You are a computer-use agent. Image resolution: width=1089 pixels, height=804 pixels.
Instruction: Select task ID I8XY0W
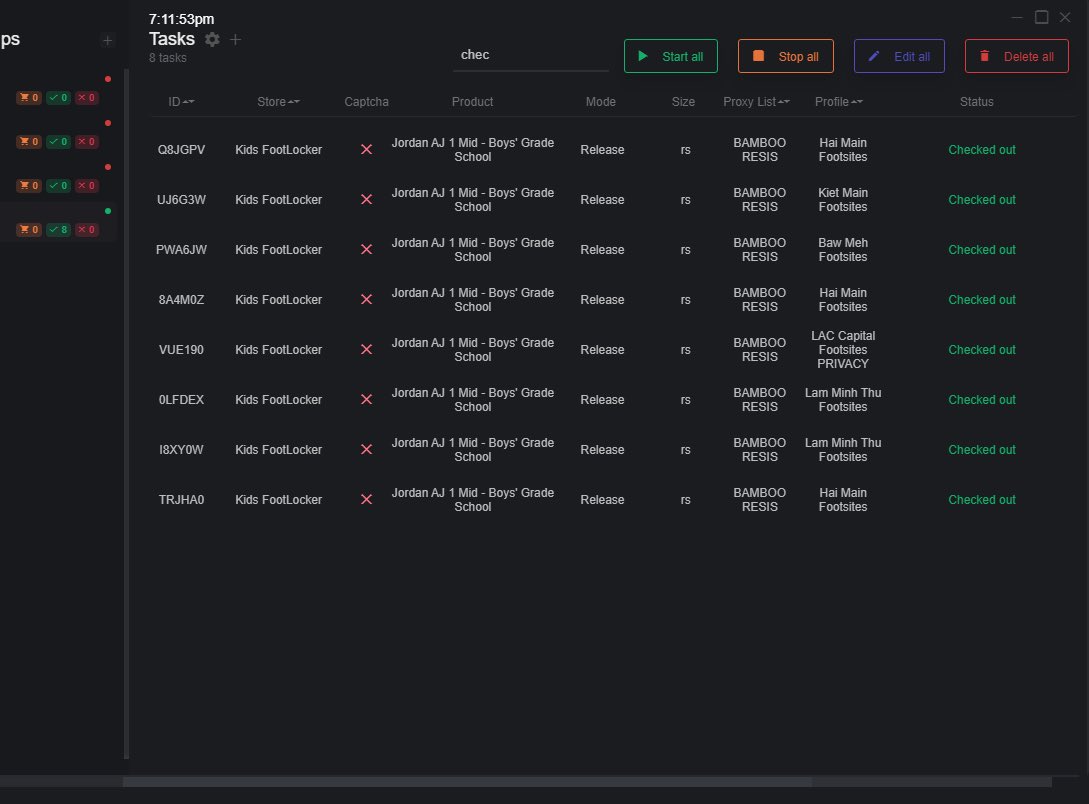pos(181,449)
